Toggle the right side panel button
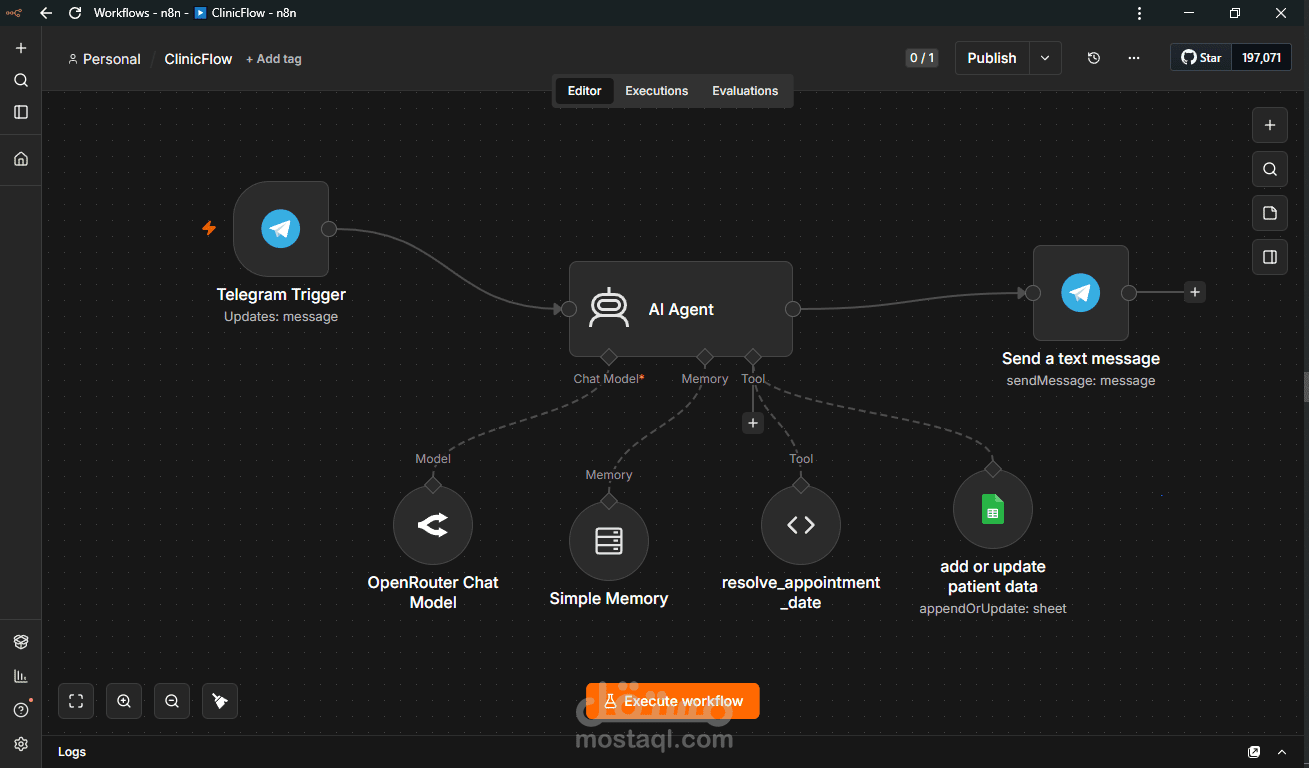 [1270, 257]
